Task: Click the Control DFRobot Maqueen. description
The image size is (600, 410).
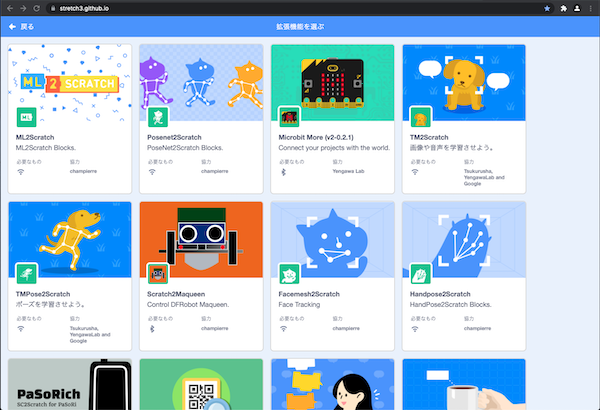Action: click(x=188, y=304)
